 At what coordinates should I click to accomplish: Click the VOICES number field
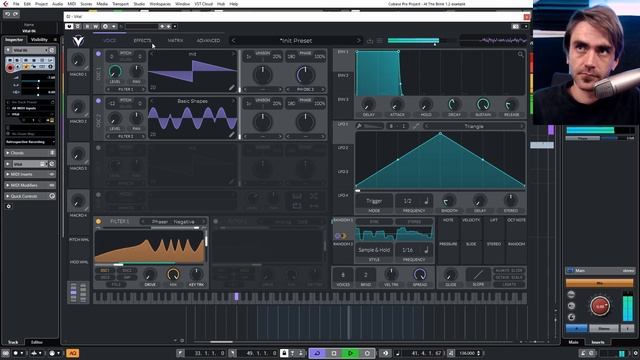click(343, 275)
